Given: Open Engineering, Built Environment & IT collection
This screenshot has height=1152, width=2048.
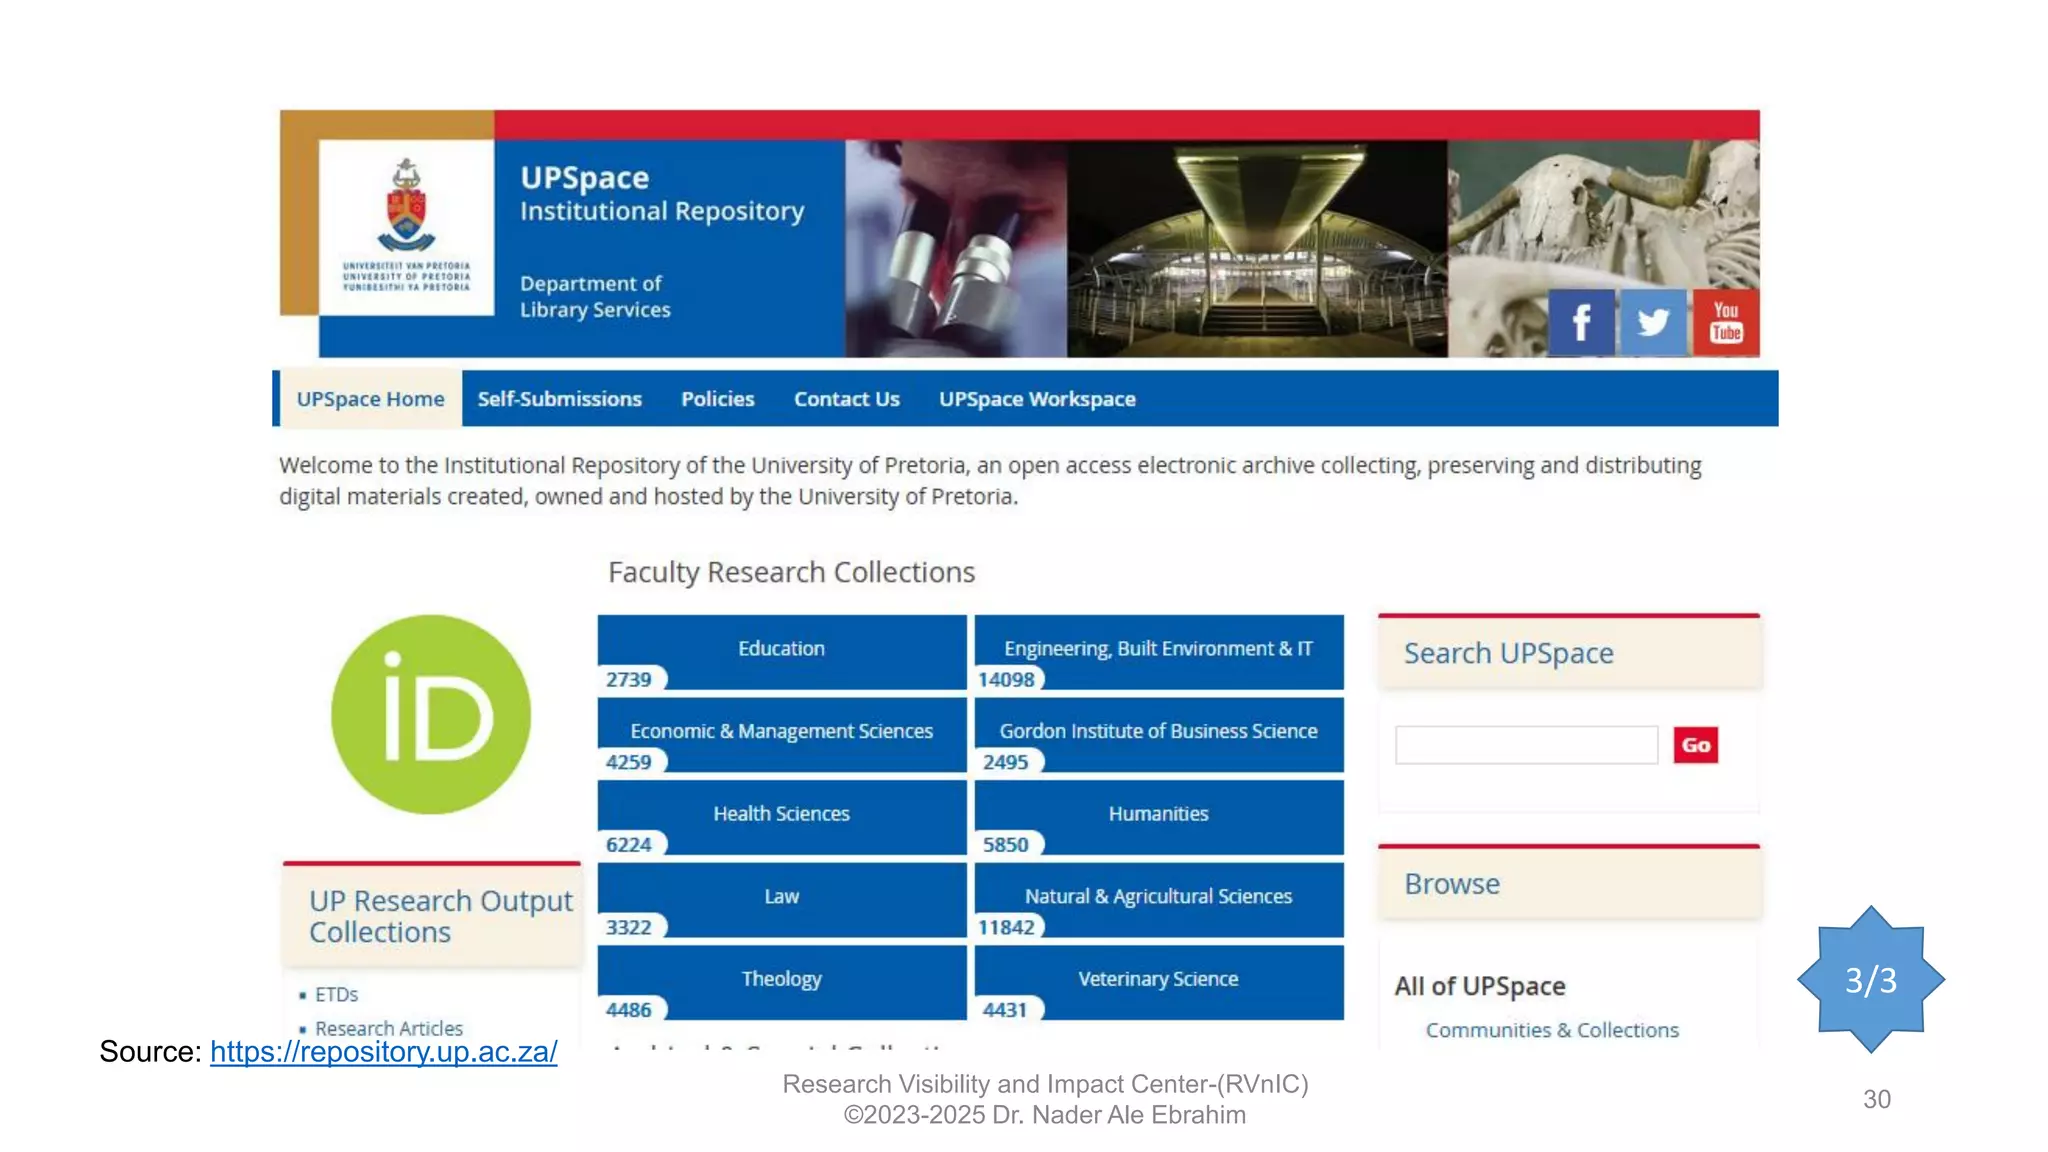Looking at the screenshot, I should (x=1158, y=649).
